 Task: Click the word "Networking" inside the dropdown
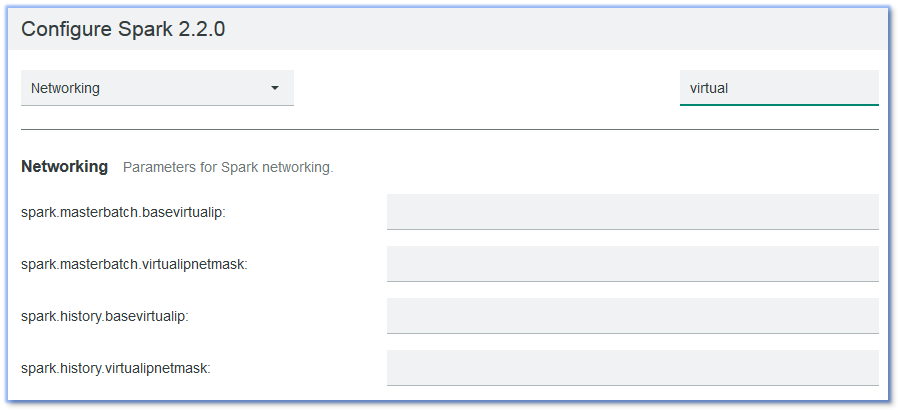[x=66, y=88]
